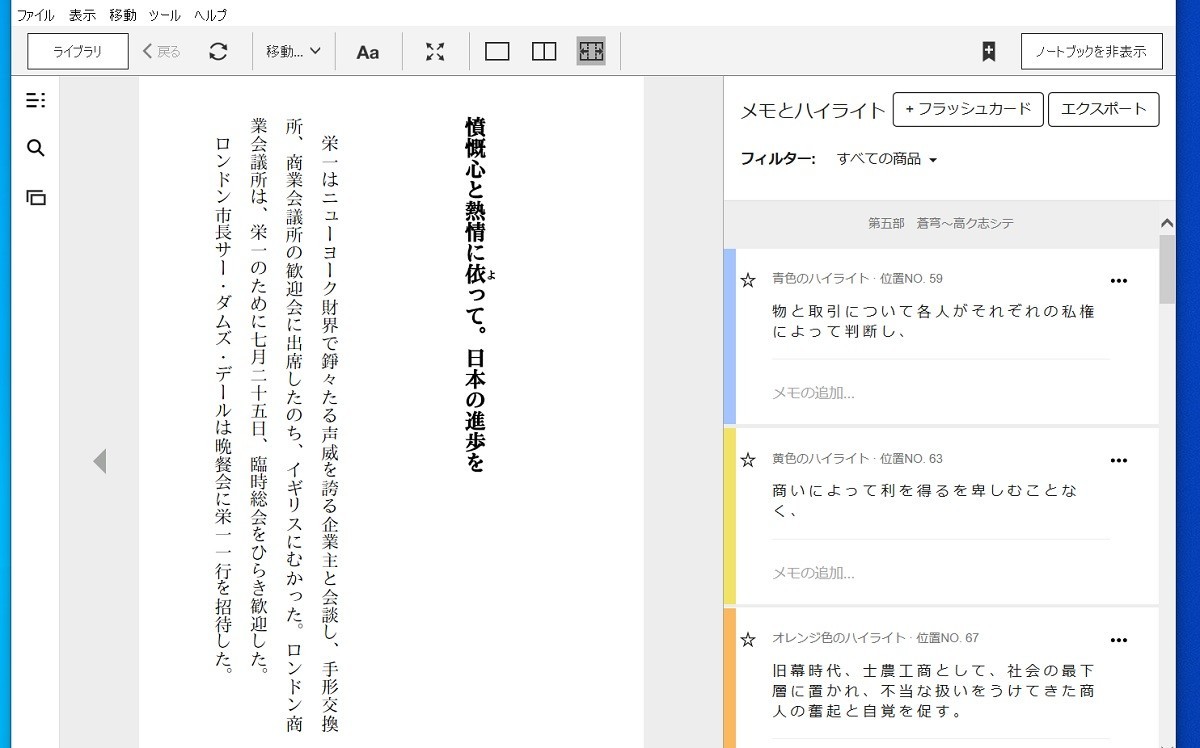
Task: Add a bookmark with the flag icon
Action: point(988,51)
